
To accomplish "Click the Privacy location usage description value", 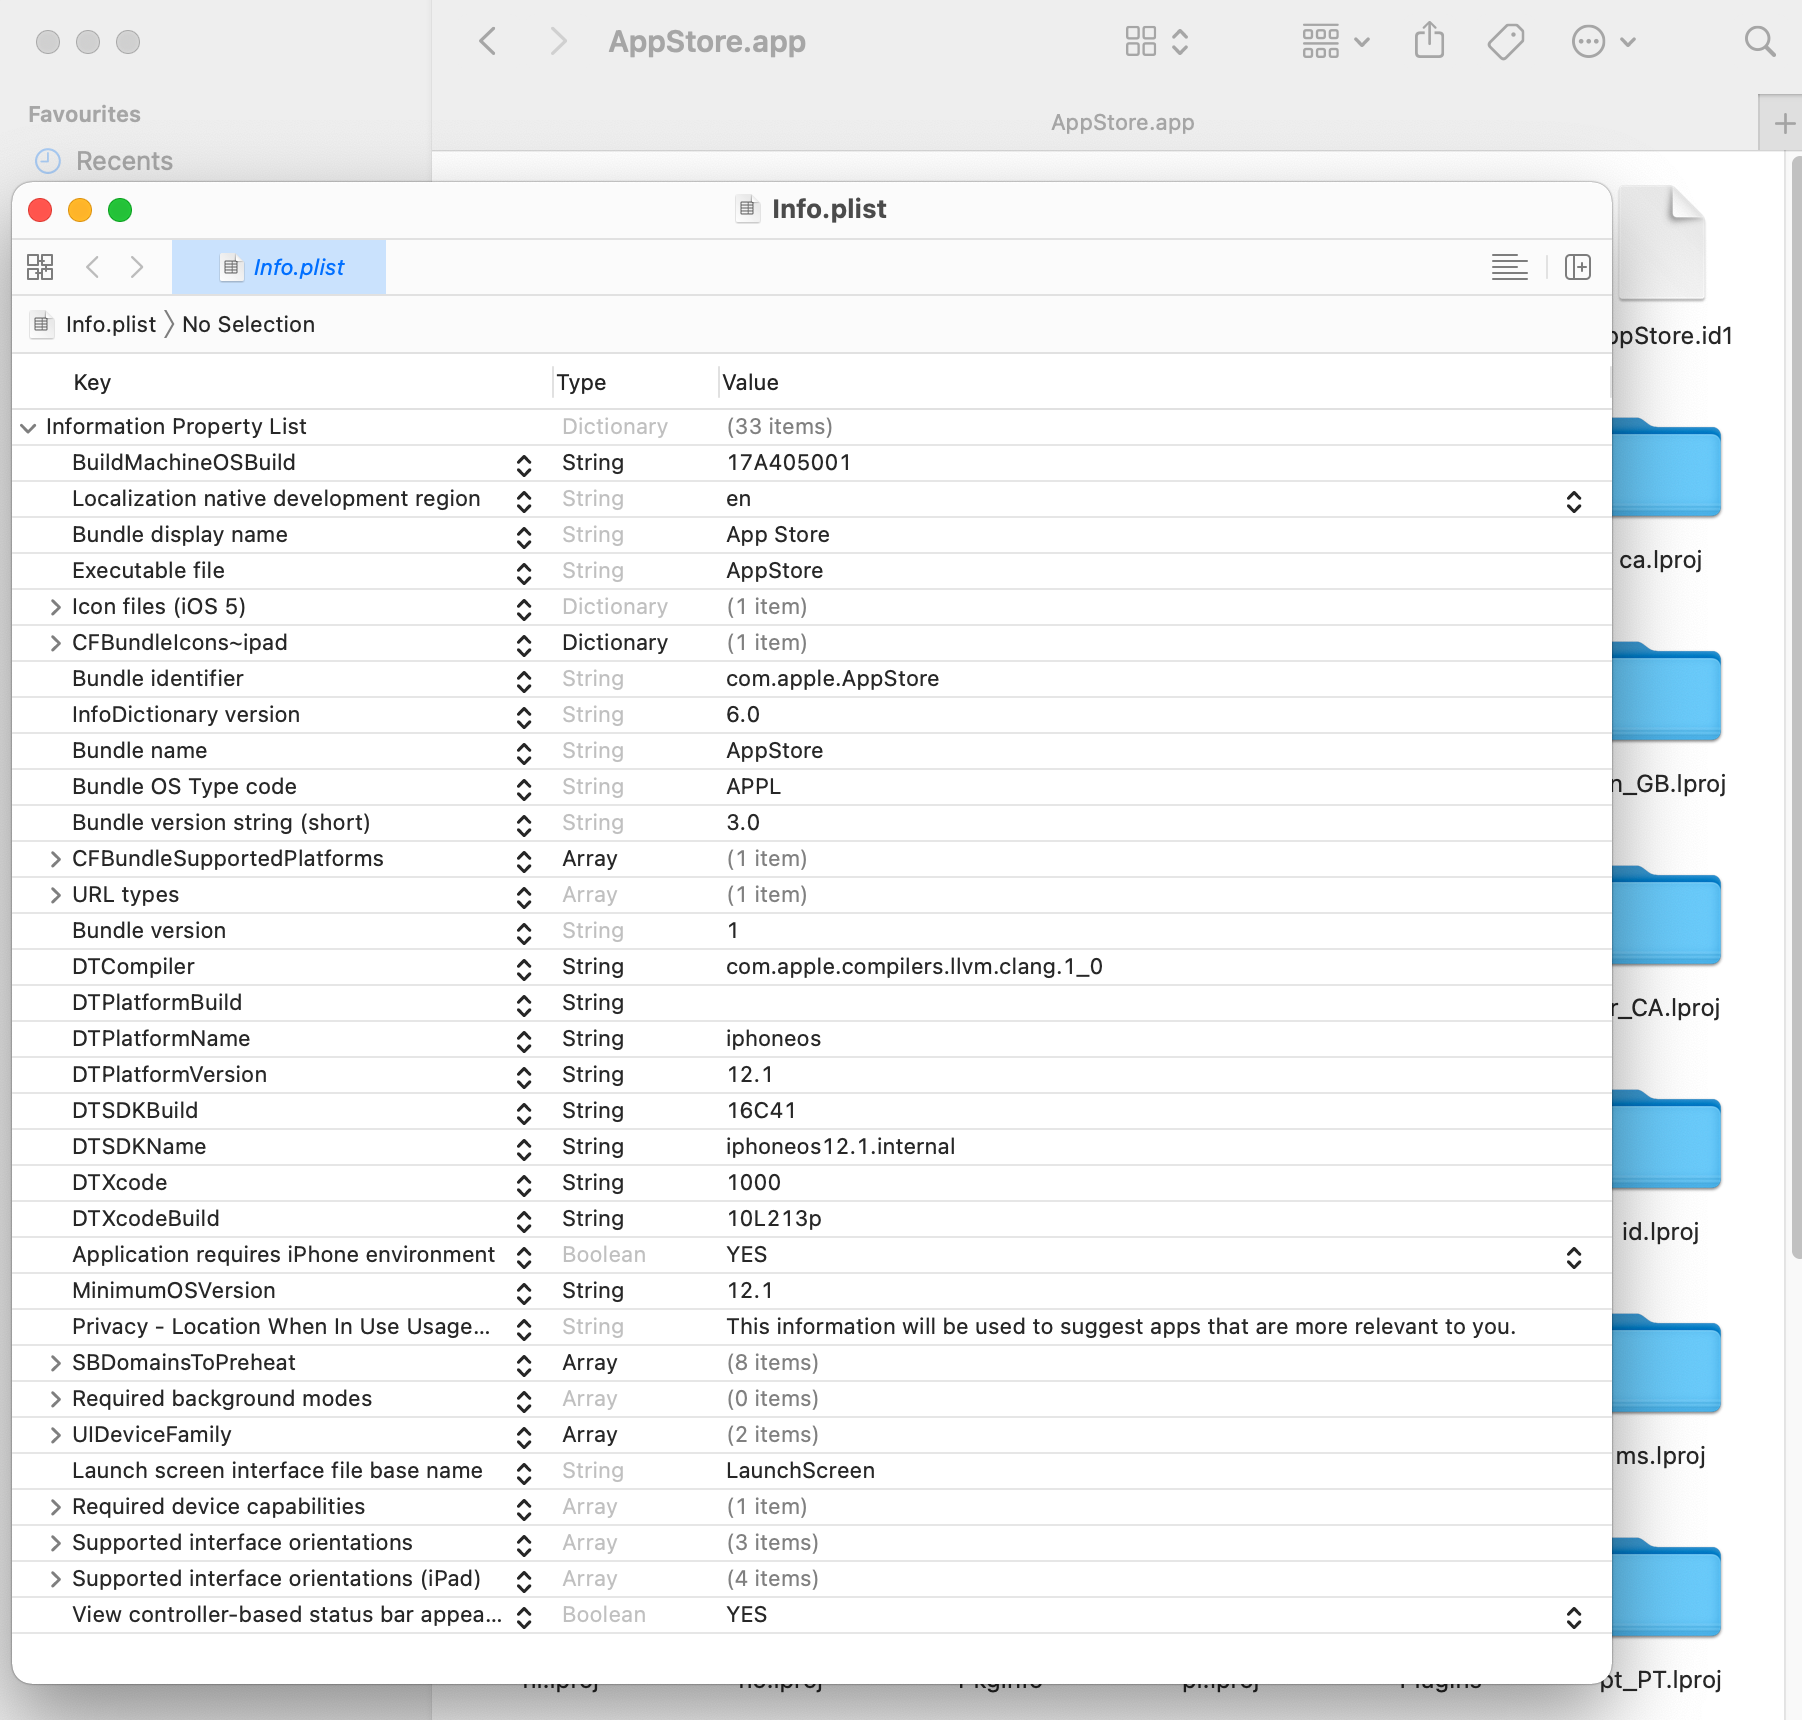I will coord(1121,1327).
